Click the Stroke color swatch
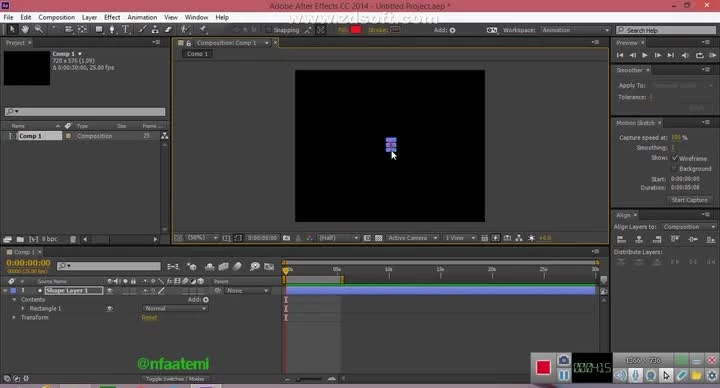Screen dimensions: 720x388 tap(394, 30)
